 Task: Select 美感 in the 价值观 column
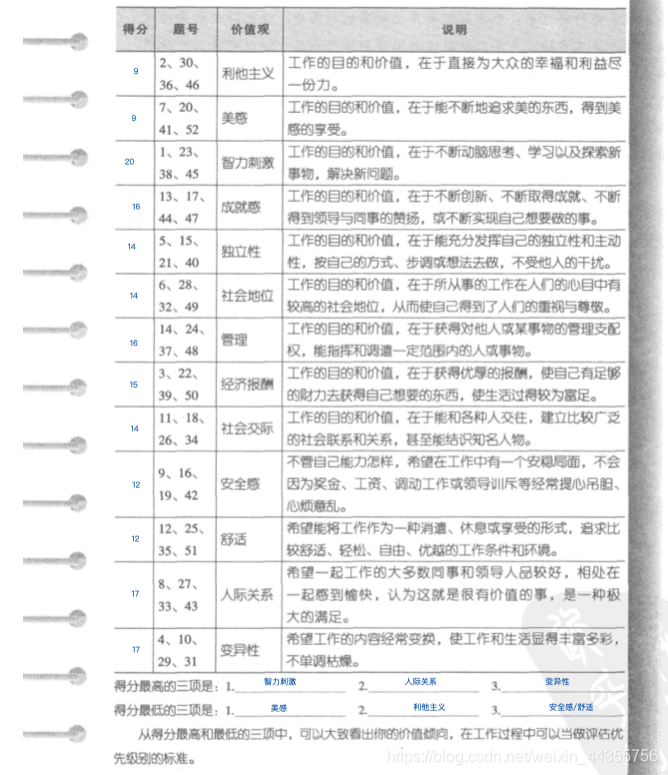(234, 119)
